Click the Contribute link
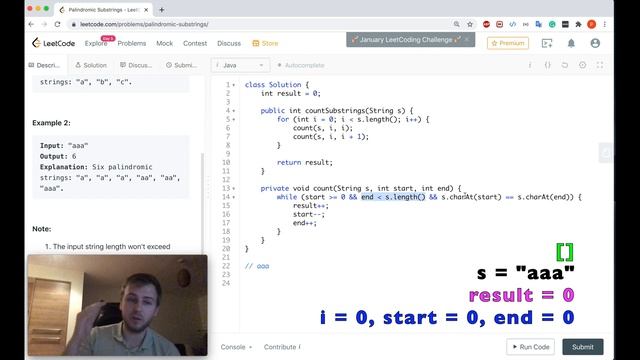 (x=282, y=347)
